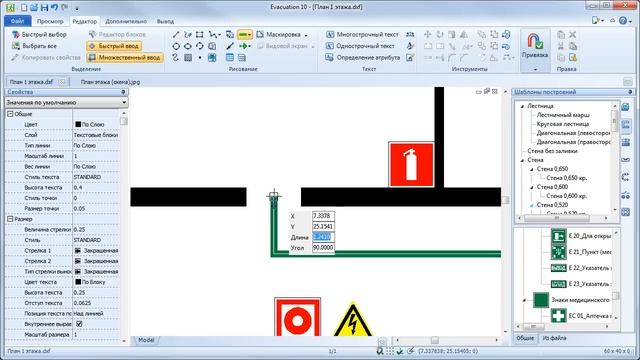The width and height of the screenshot is (640, 360).
Task: Click the Quick select icon
Action: (x=16, y=35)
